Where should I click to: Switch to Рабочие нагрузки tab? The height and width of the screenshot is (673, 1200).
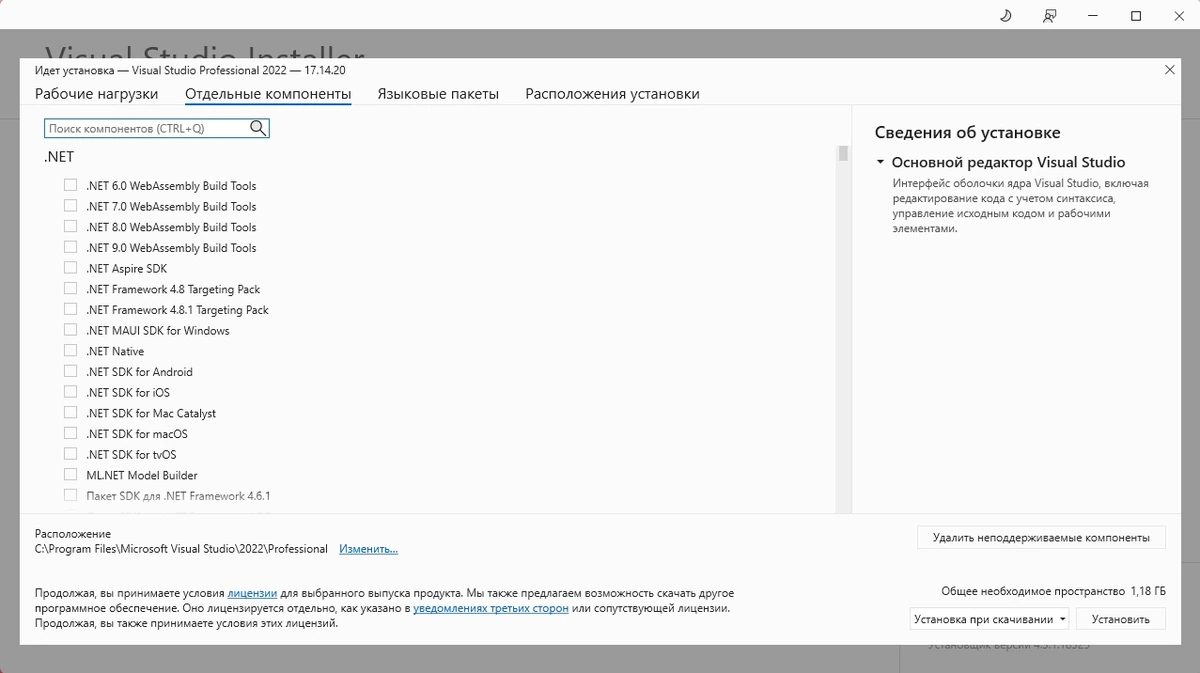click(x=96, y=94)
